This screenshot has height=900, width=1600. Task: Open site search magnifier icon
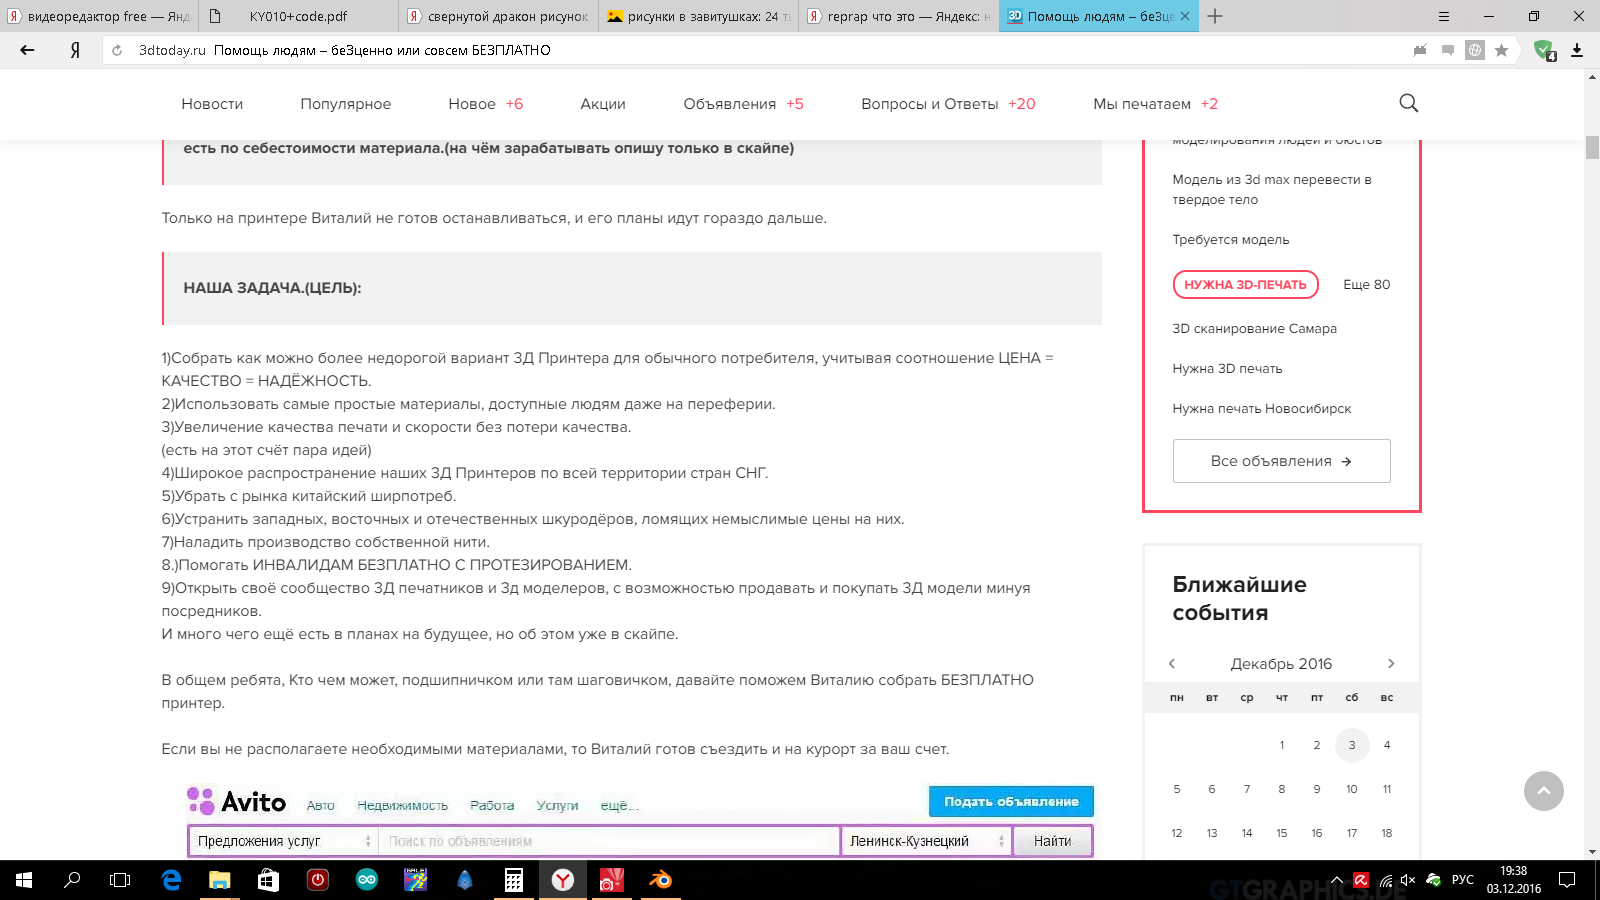coord(1408,103)
